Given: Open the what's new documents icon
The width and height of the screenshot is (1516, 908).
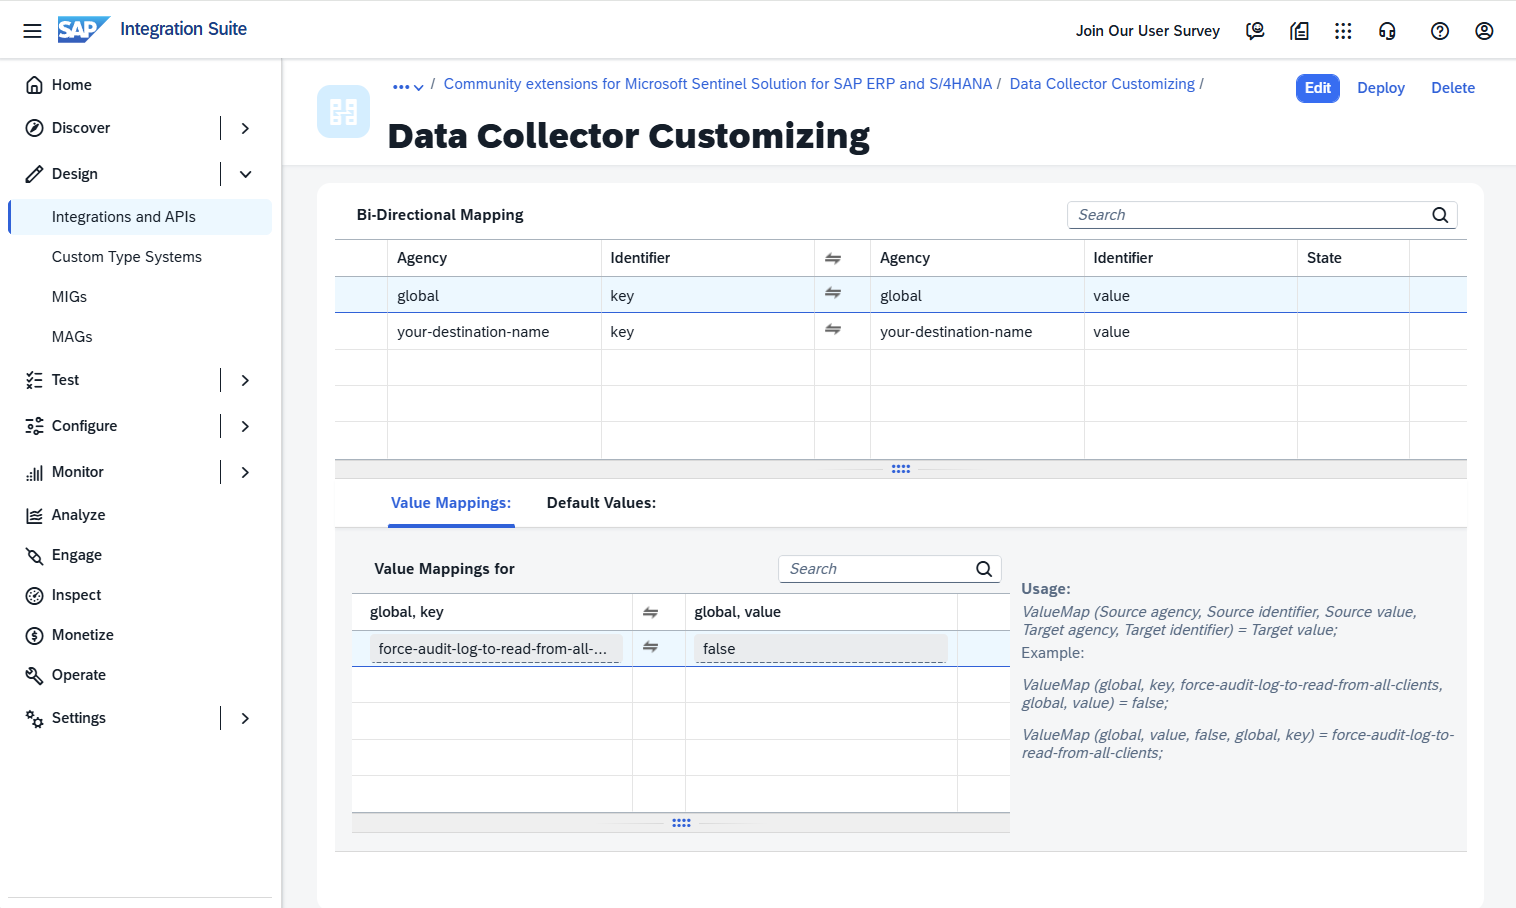Looking at the screenshot, I should tap(1299, 31).
